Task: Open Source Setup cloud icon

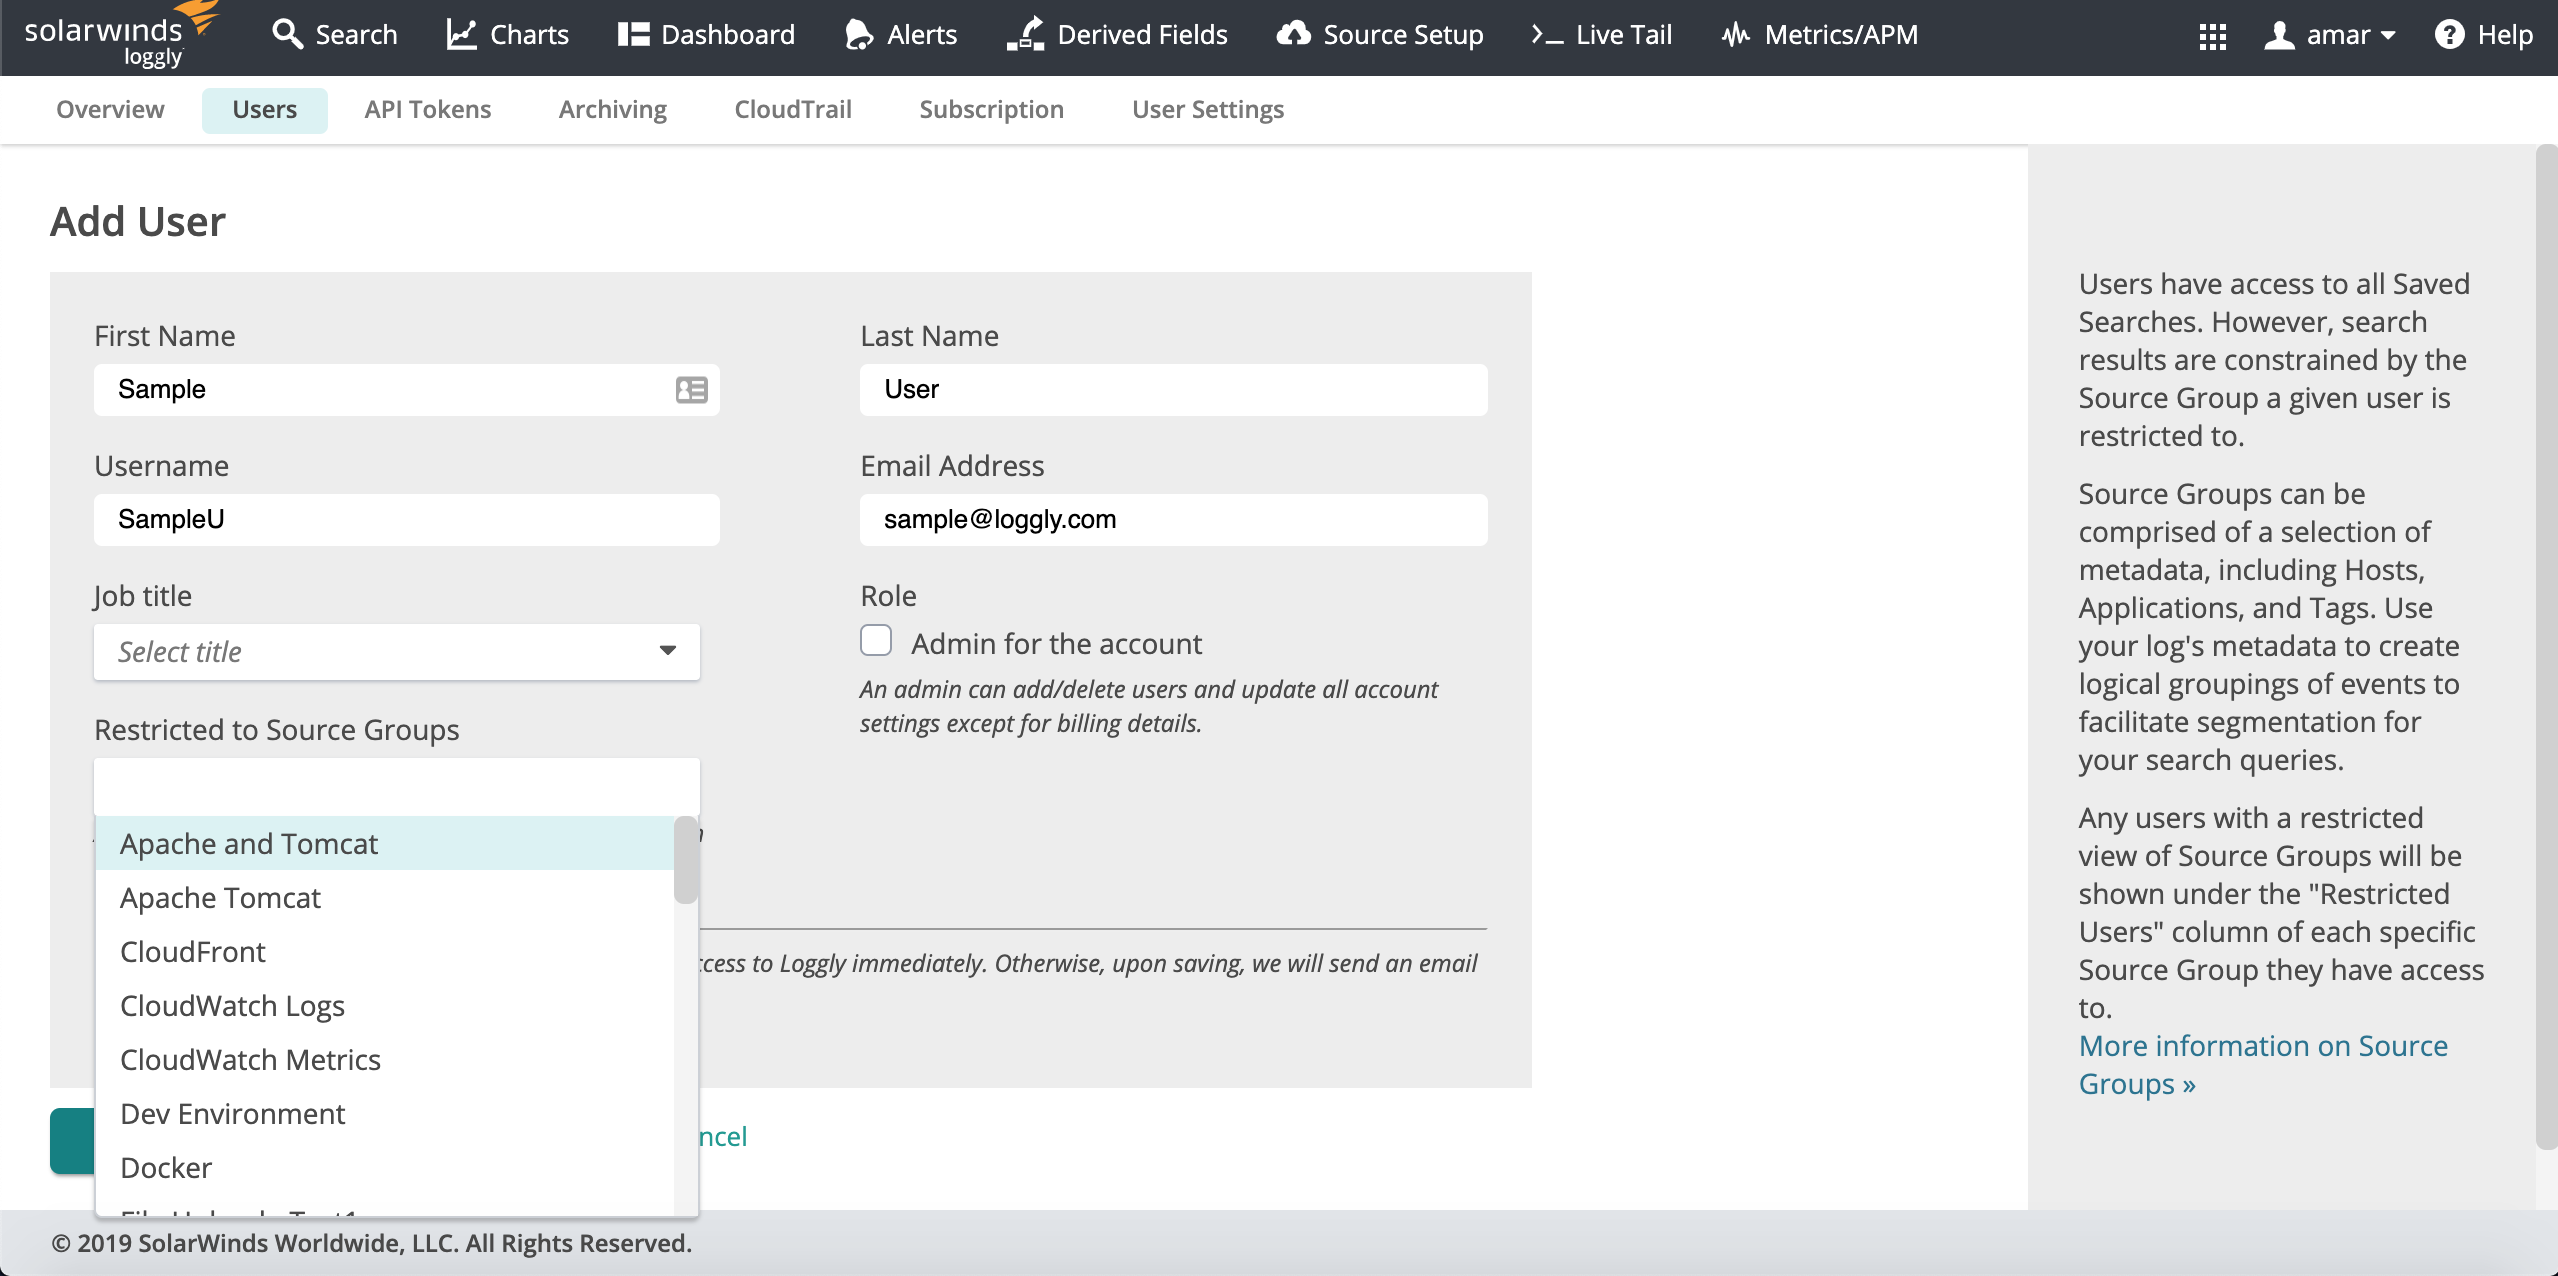Action: tap(1293, 34)
